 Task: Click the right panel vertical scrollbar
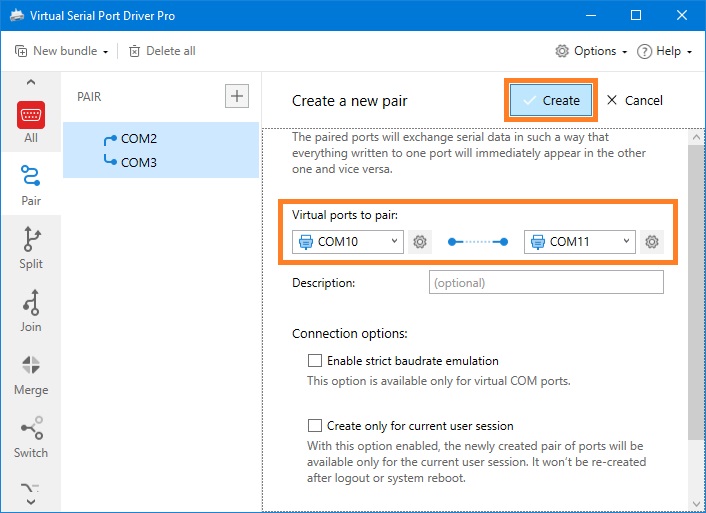(697, 290)
